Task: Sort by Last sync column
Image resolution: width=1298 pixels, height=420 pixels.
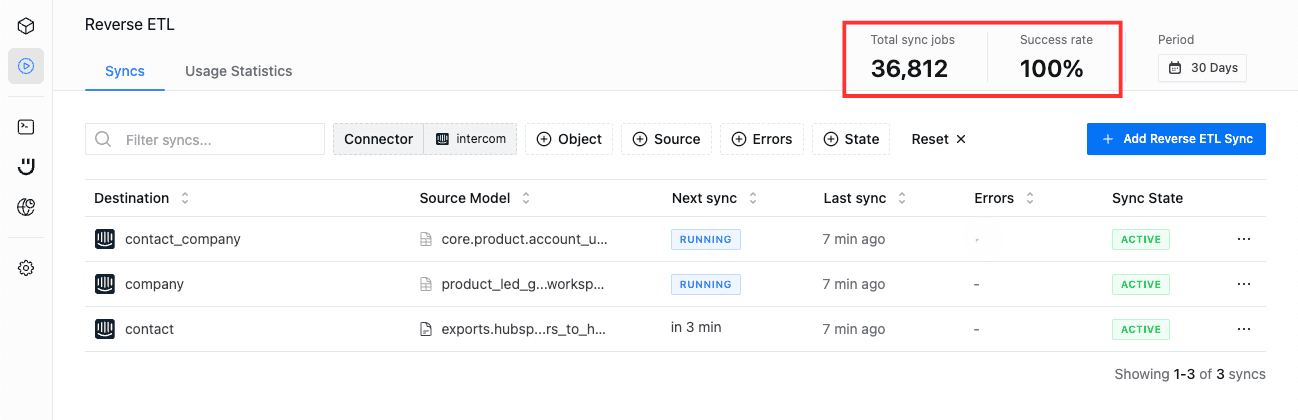Action: click(x=901, y=198)
